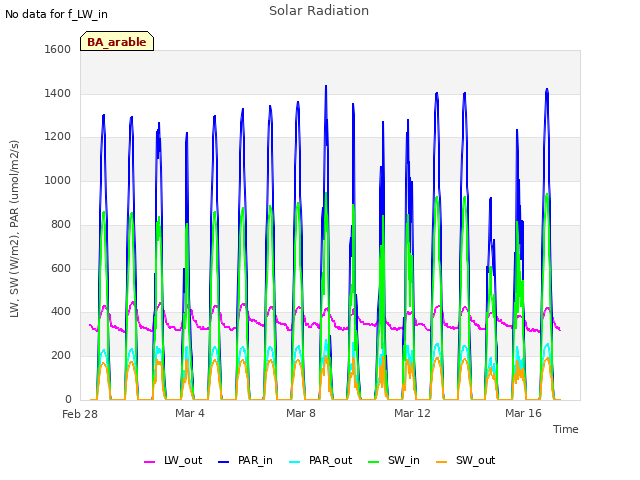Click the Mar 12 x-axis label
Viewport: 640px width, 480px height.
pyautogui.click(x=412, y=413)
